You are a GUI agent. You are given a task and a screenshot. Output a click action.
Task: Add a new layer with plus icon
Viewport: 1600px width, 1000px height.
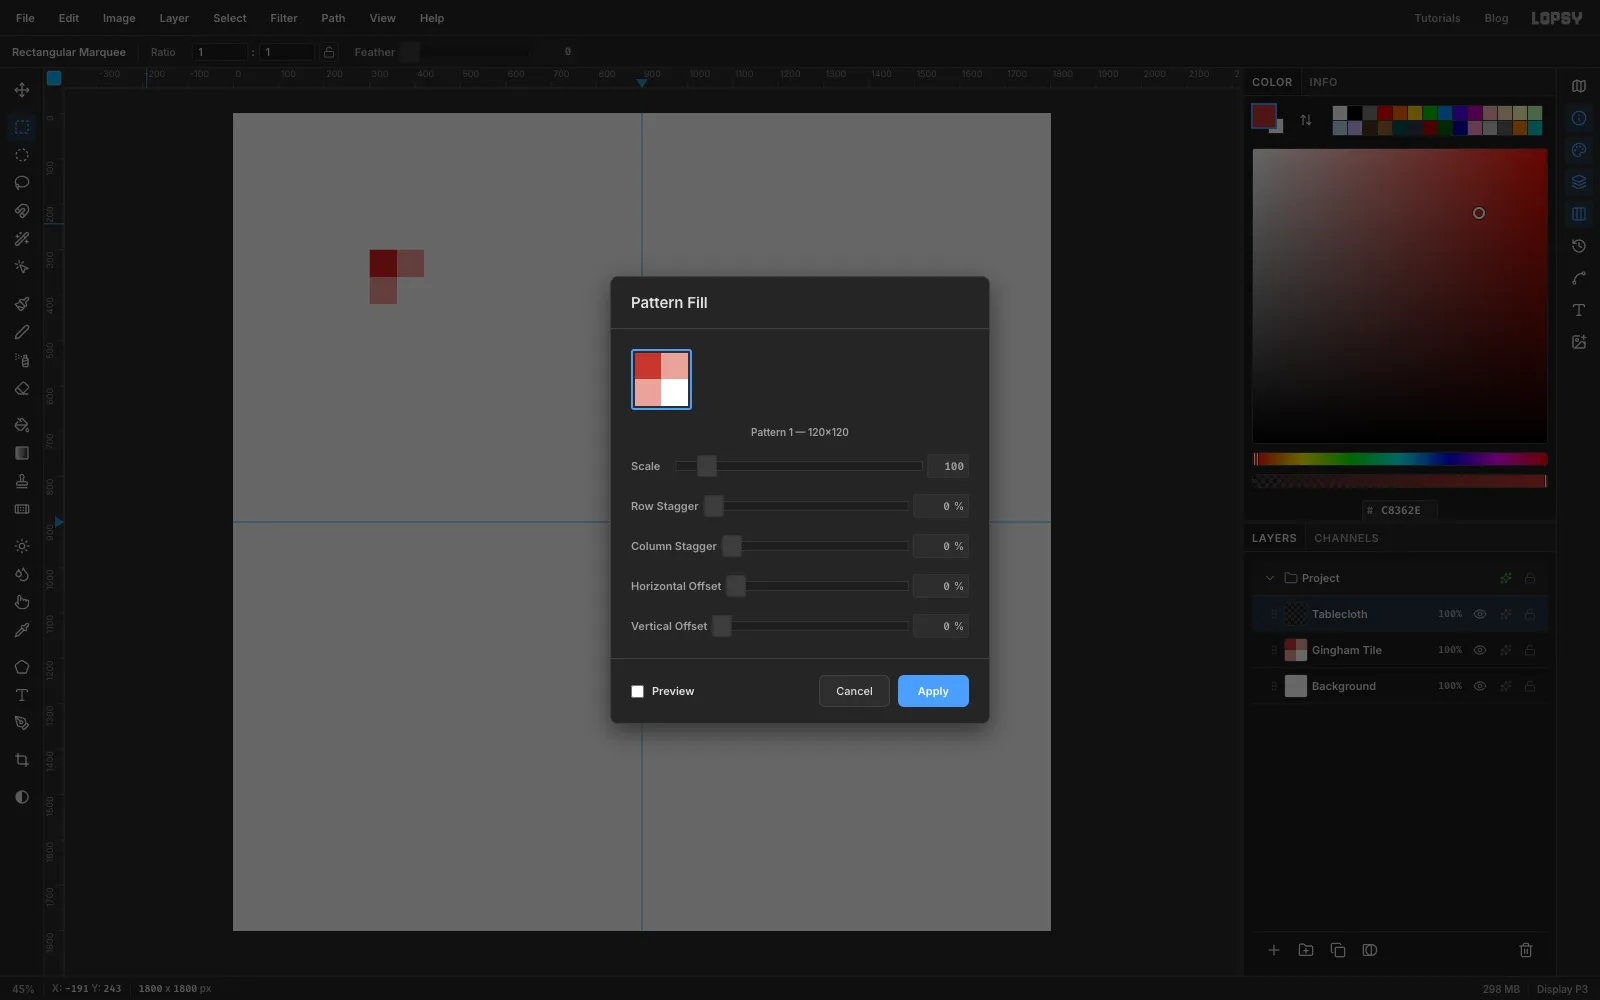click(x=1274, y=950)
